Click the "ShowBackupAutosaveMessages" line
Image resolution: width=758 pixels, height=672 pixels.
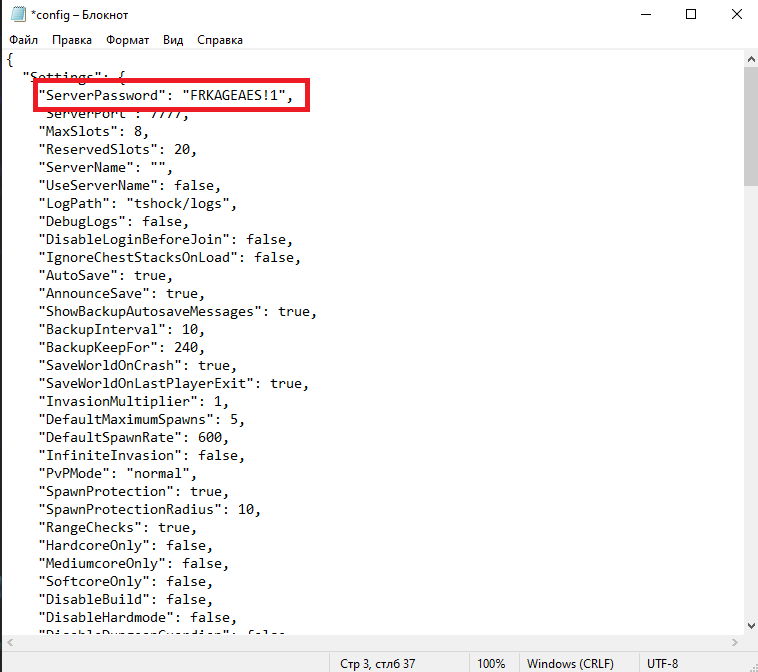coord(178,311)
